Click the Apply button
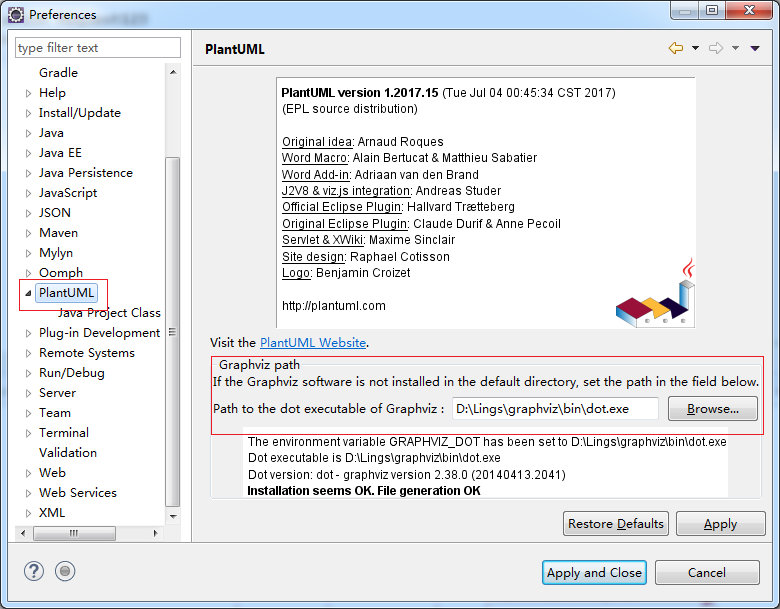 click(720, 523)
